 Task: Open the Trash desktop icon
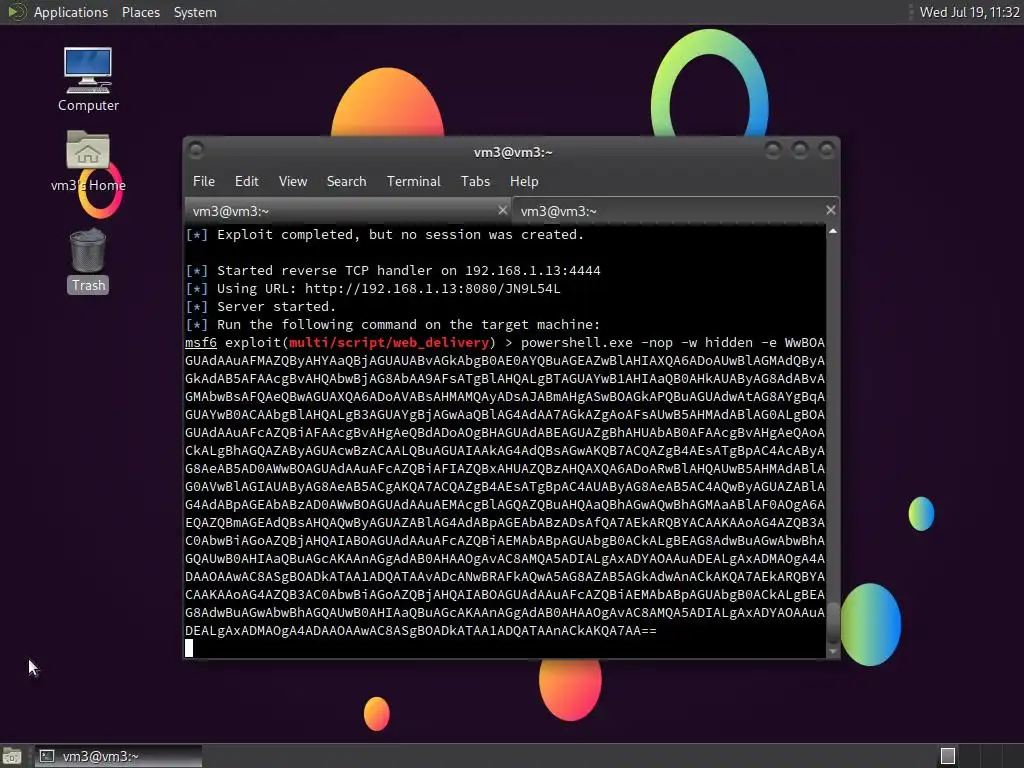tap(88, 261)
